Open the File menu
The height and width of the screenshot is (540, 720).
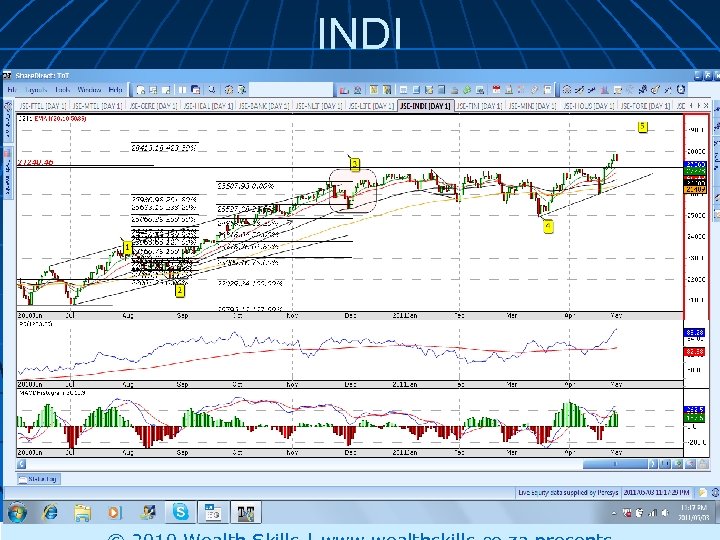[x=11, y=90]
